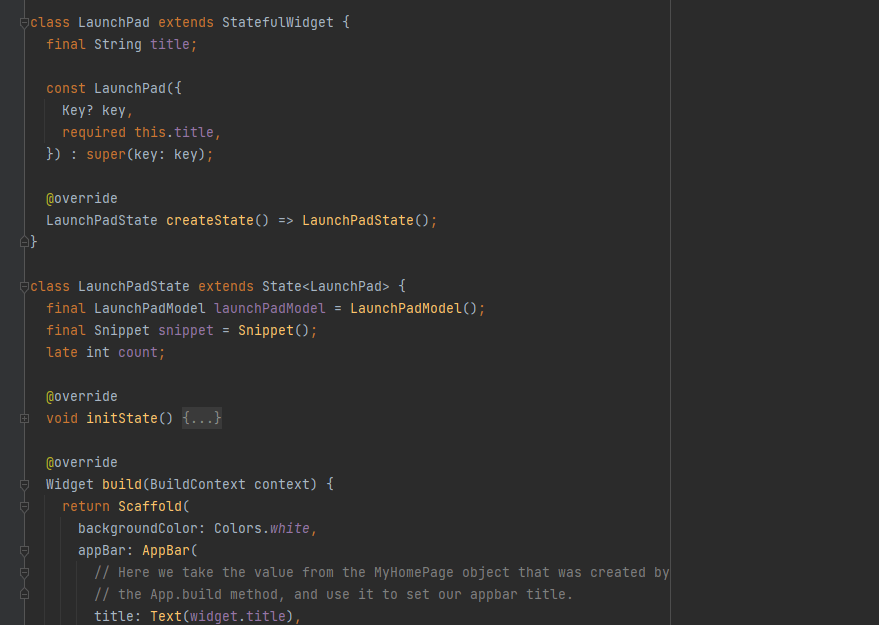This screenshot has height=625, width=879.
Task: Collapse the LaunchPadState class in gutter
Action: [x=24, y=286]
